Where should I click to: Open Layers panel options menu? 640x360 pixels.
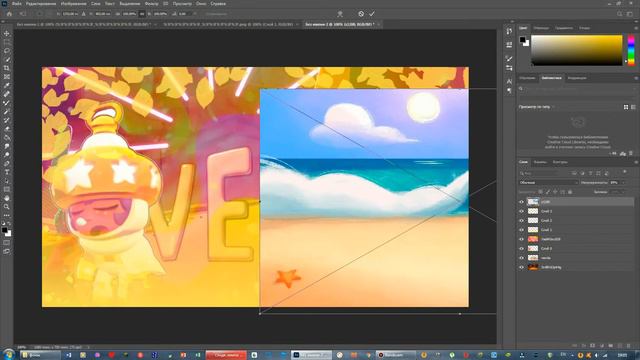point(636,162)
